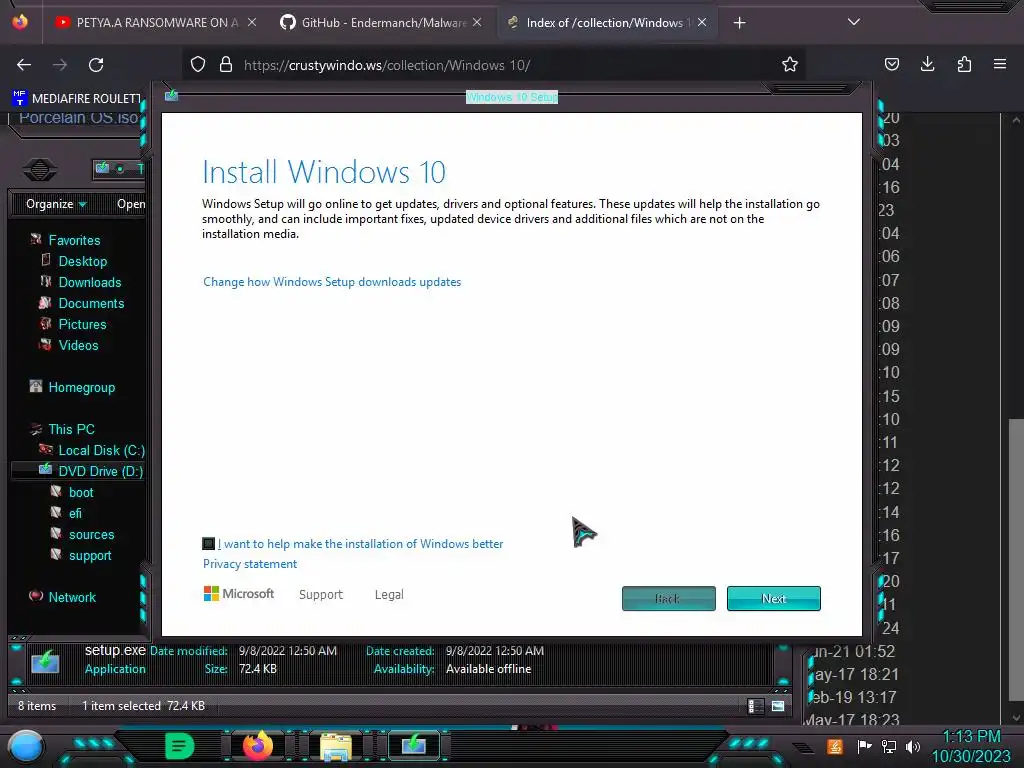Switch Explorer to details view icon
The width and height of the screenshot is (1024, 768).
756,706
